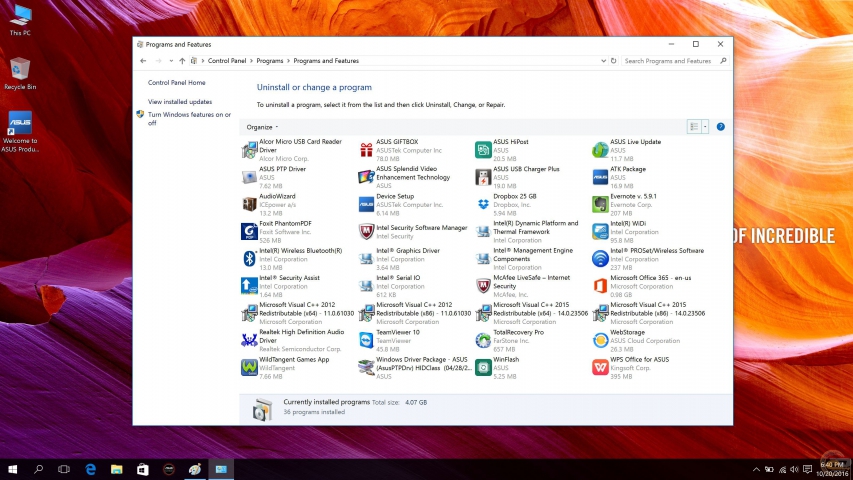Expand recent locations dropdown arrow
This screenshot has width=853, height=480.
tap(171, 61)
